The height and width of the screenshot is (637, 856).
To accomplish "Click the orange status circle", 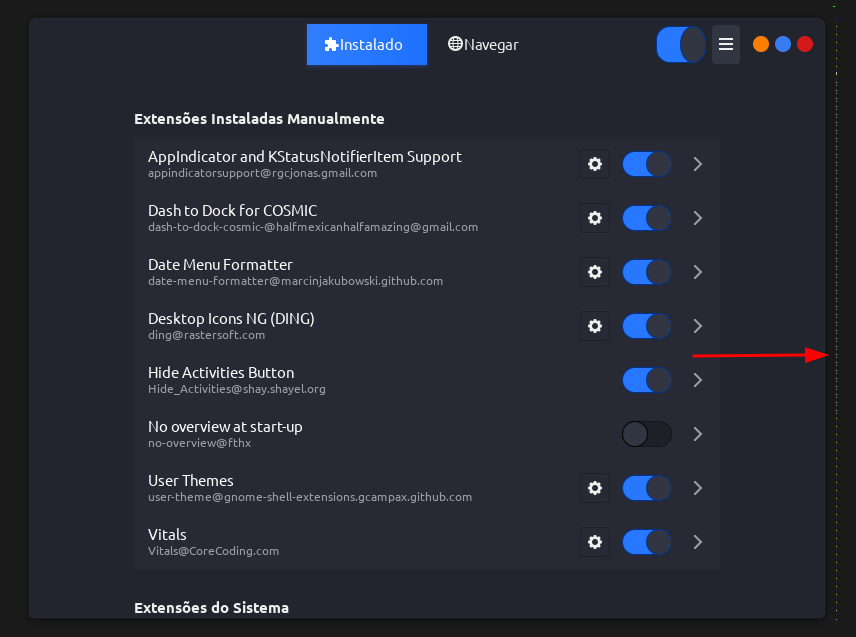I will click(760, 44).
